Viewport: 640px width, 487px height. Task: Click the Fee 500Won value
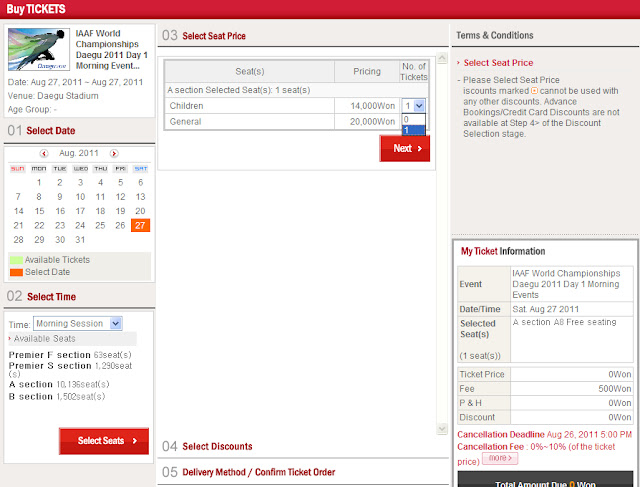[615, 389]
